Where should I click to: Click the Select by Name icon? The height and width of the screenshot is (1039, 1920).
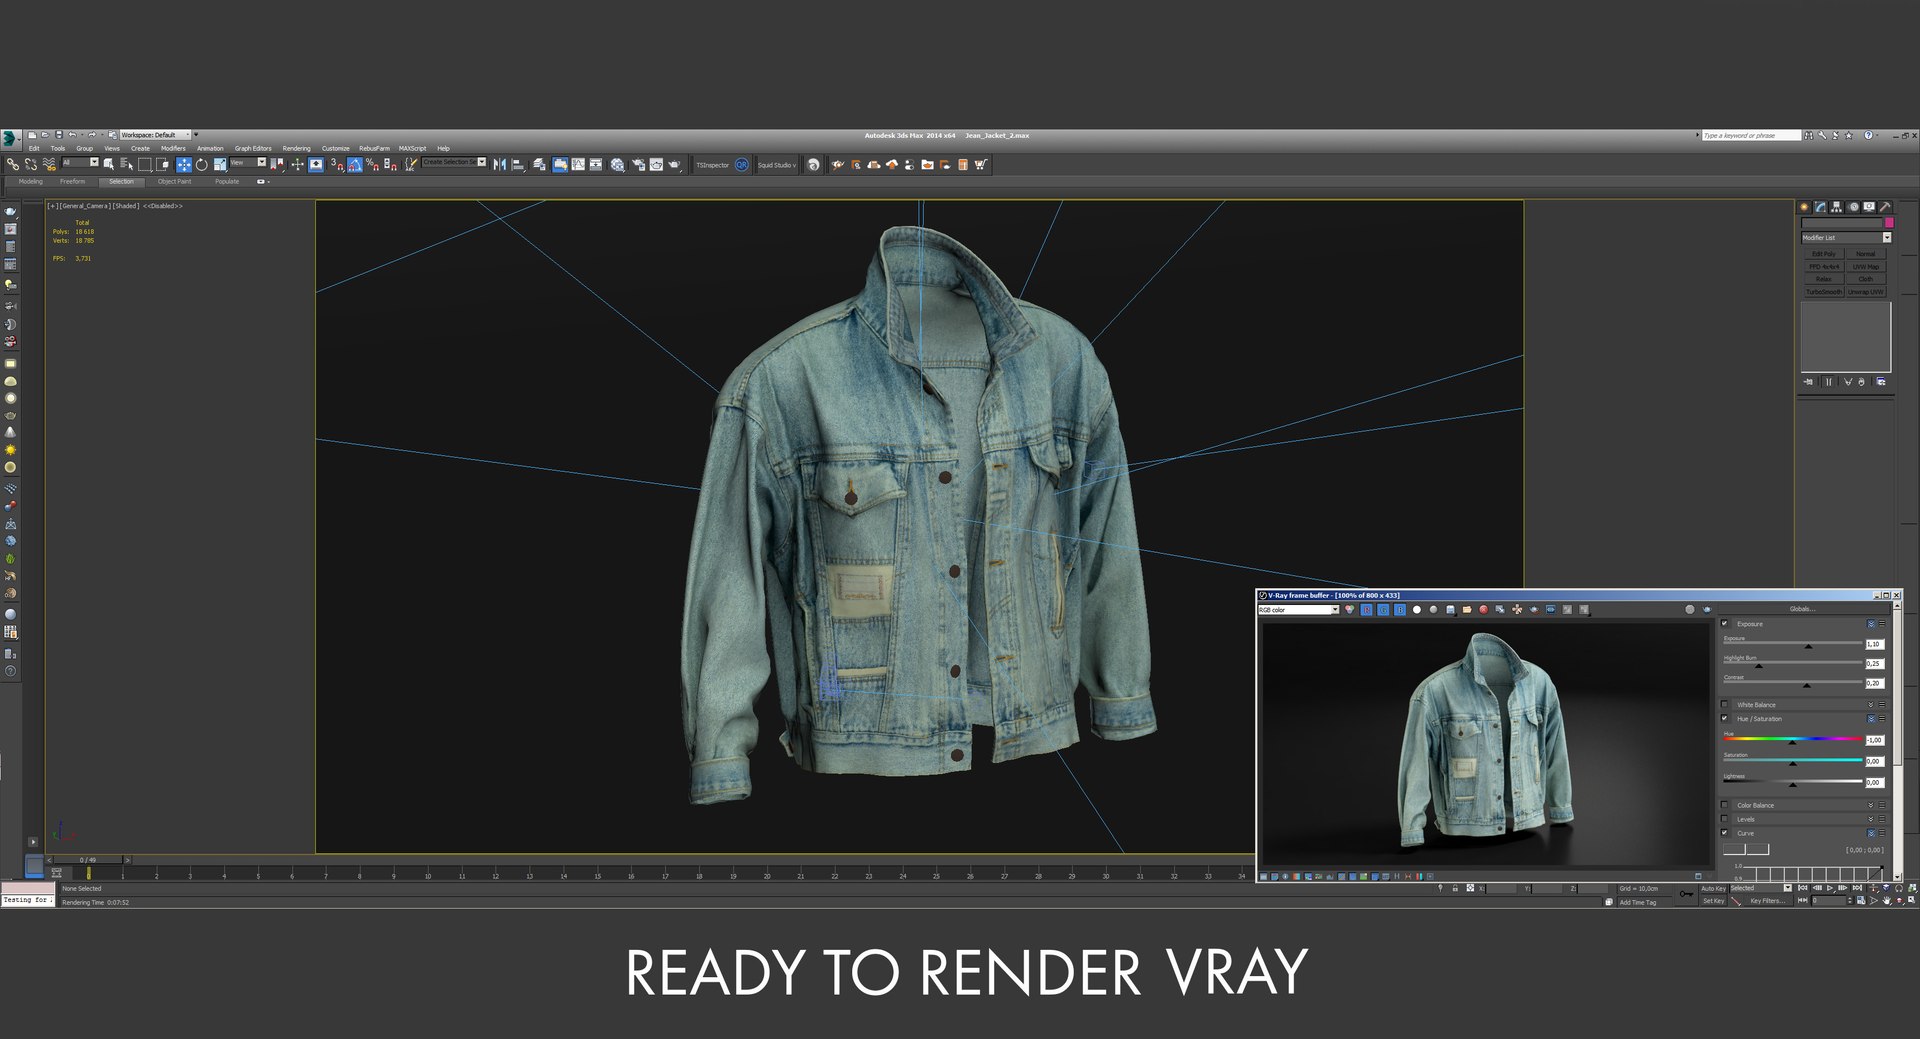(126, 165)
